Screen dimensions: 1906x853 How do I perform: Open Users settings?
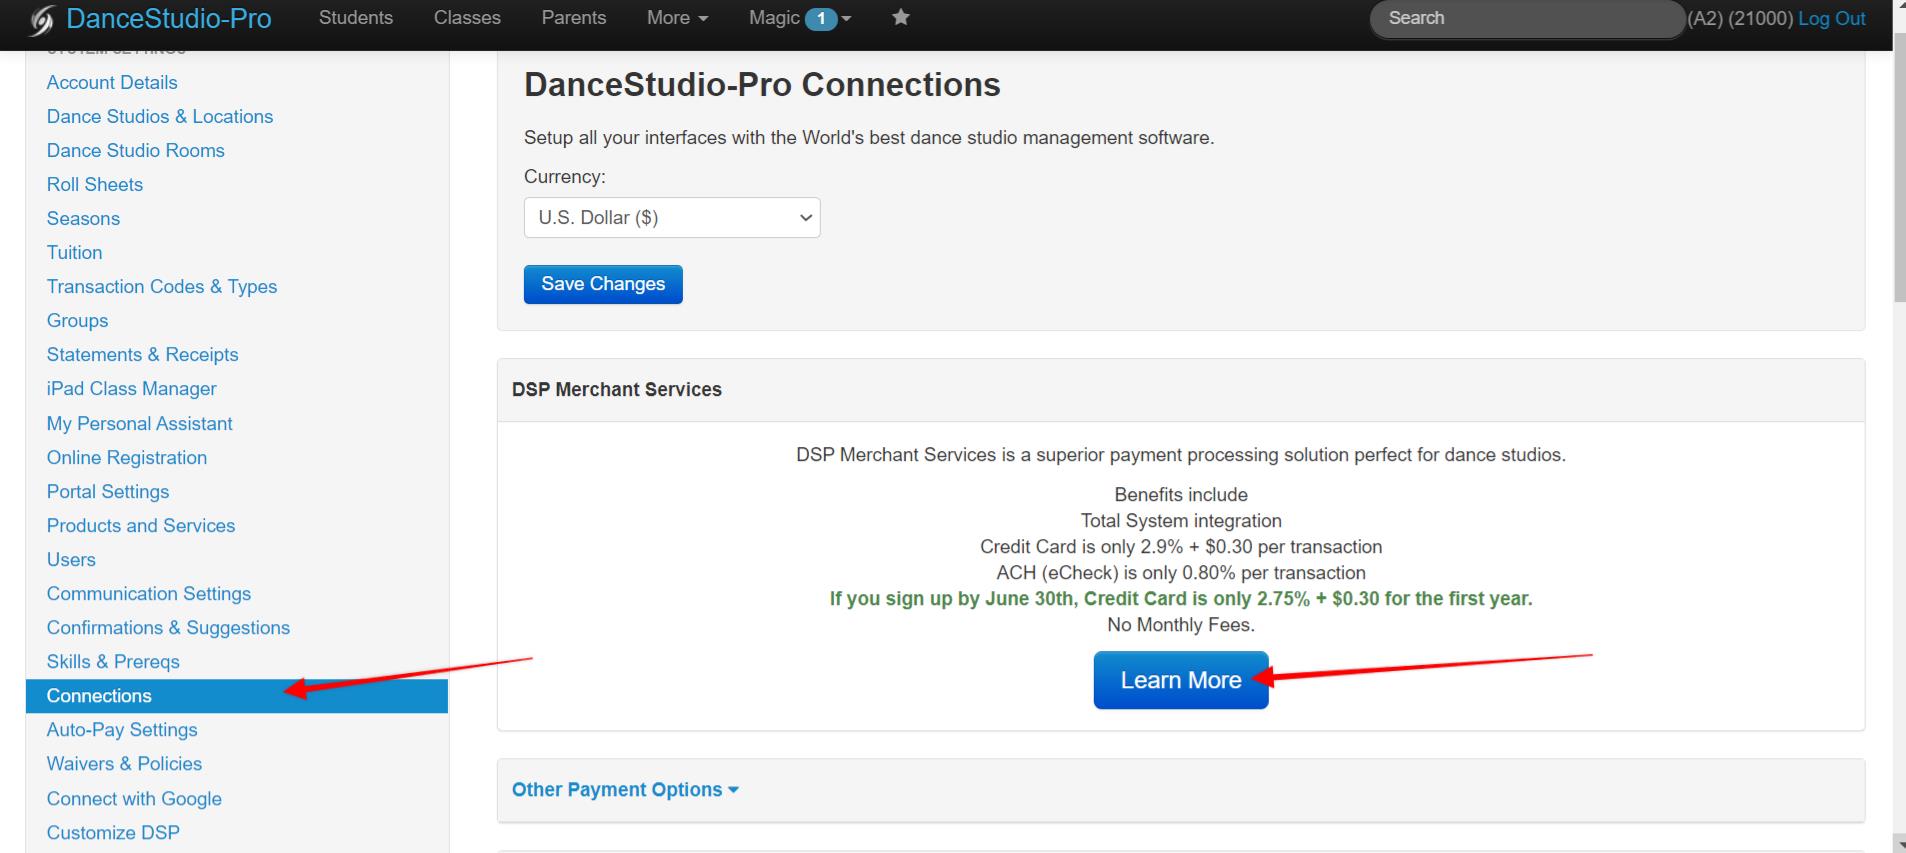[x=71, y=559]
